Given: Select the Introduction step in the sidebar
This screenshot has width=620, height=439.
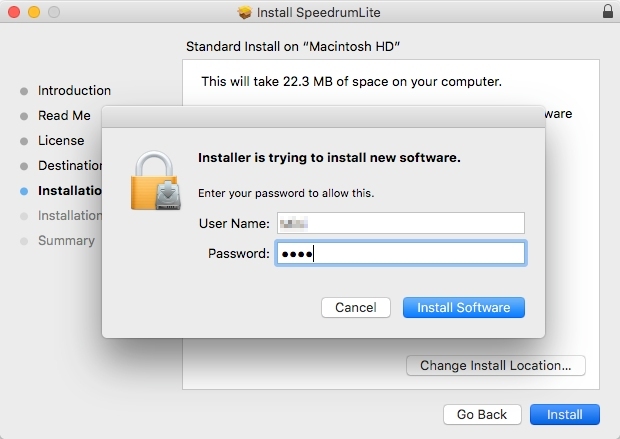Looking at the screenshot, I should [x=74, y=91].
